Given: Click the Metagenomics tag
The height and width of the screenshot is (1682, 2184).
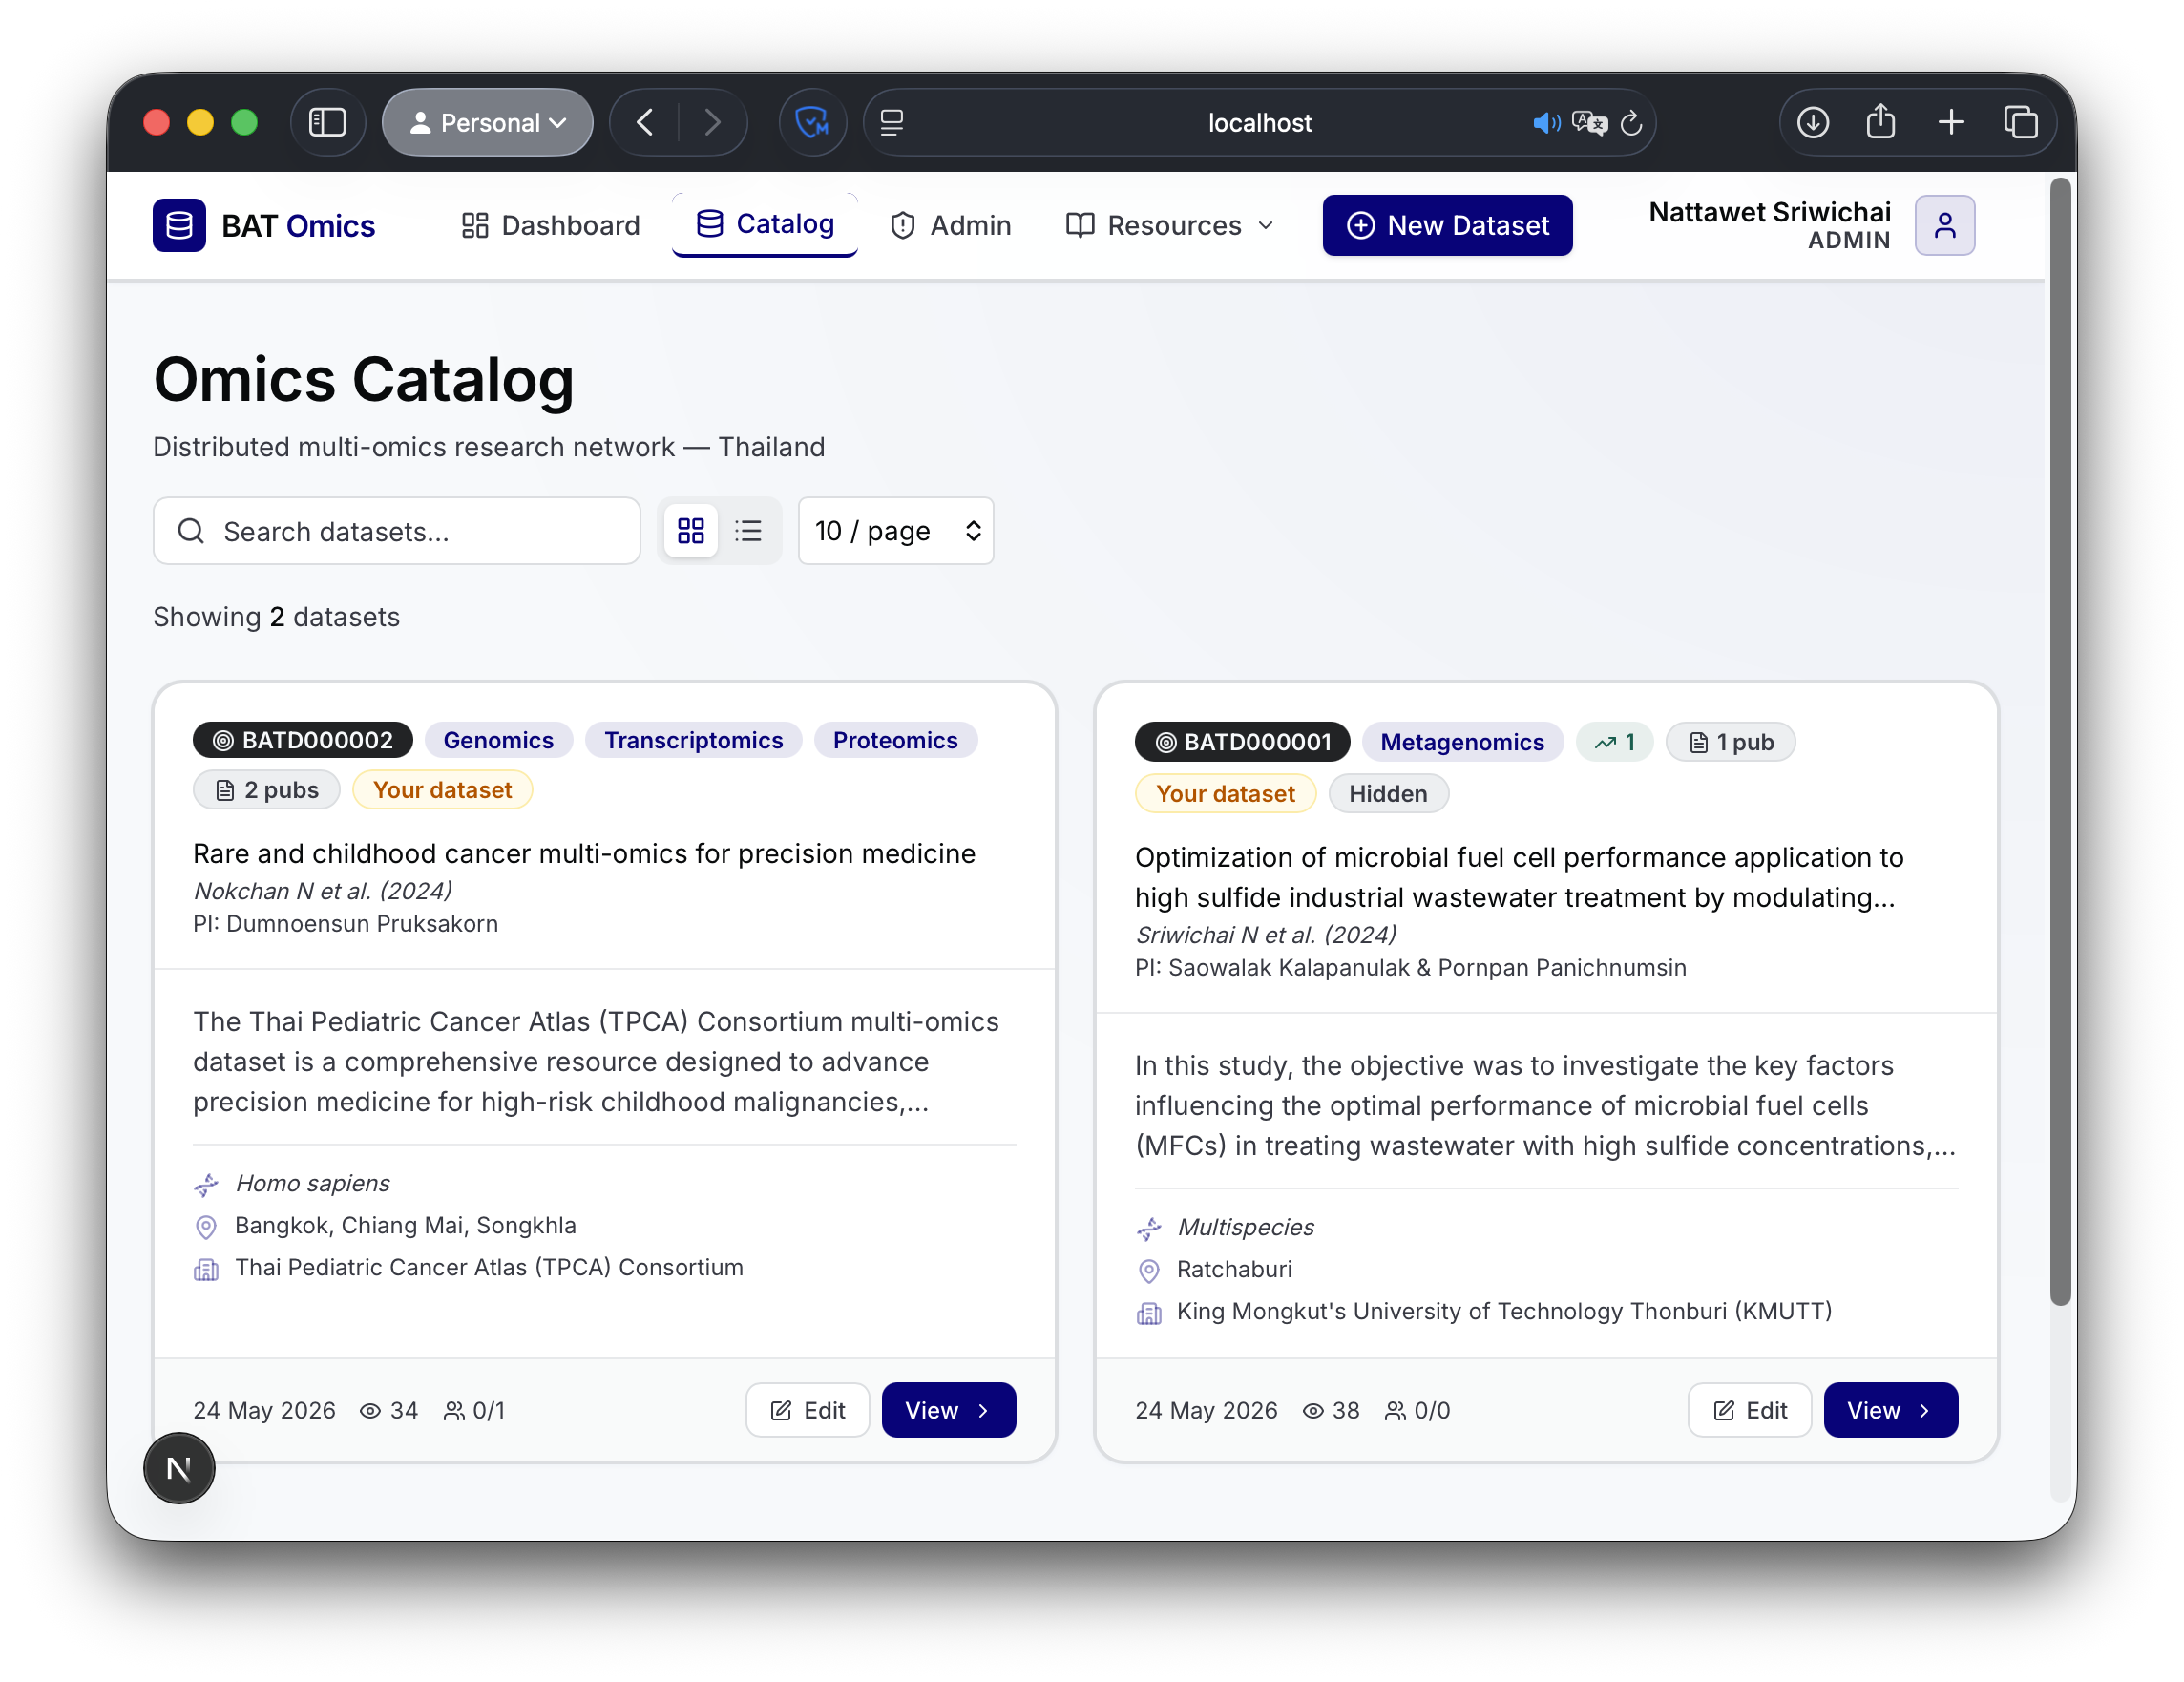Looking at the screenshot, I should [x=1462, y=742].
